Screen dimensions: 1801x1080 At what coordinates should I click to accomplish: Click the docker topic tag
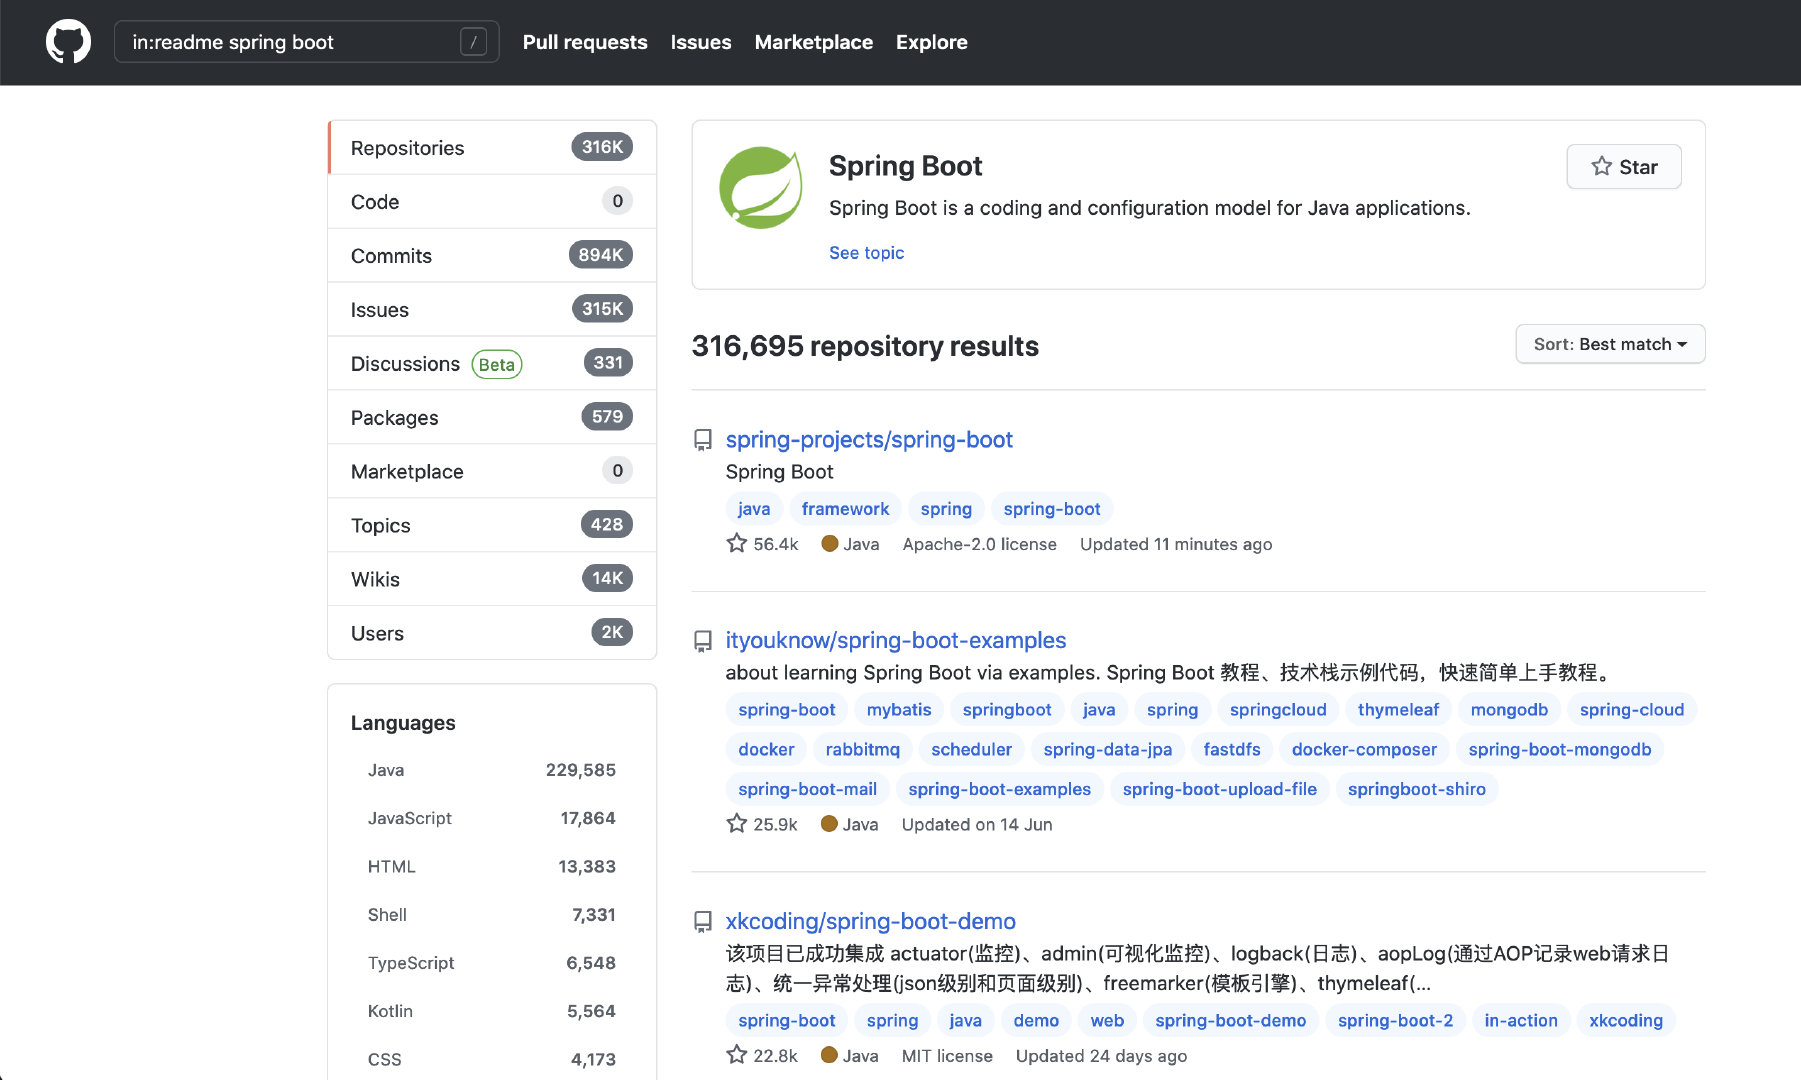[x=766, y=750]
